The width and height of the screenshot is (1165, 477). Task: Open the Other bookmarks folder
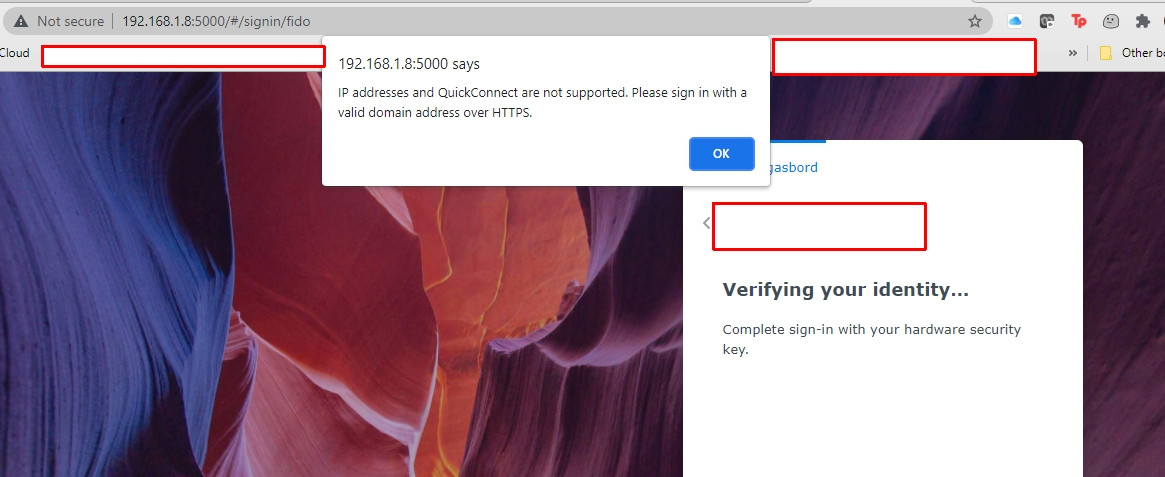tap(1131, 53)
